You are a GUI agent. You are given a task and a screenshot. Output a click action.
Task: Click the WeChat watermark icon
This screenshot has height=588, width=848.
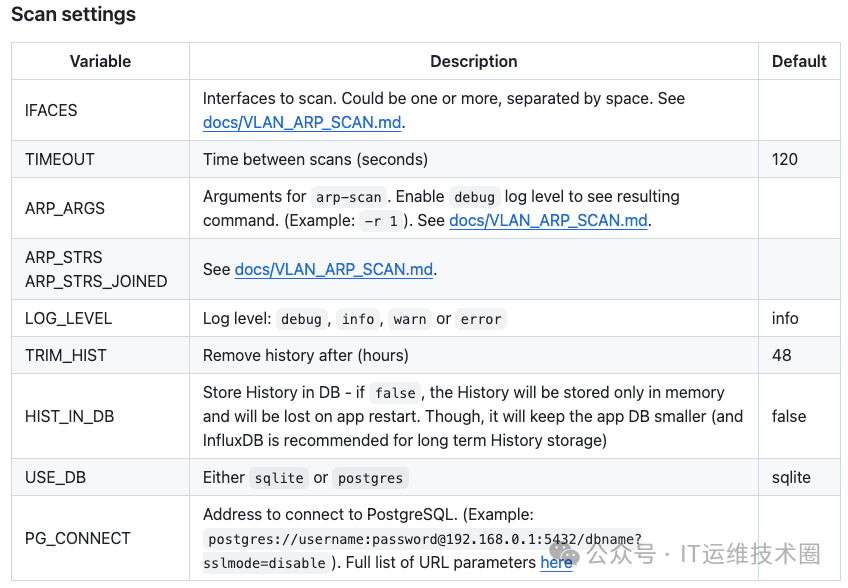click(567, 554)
